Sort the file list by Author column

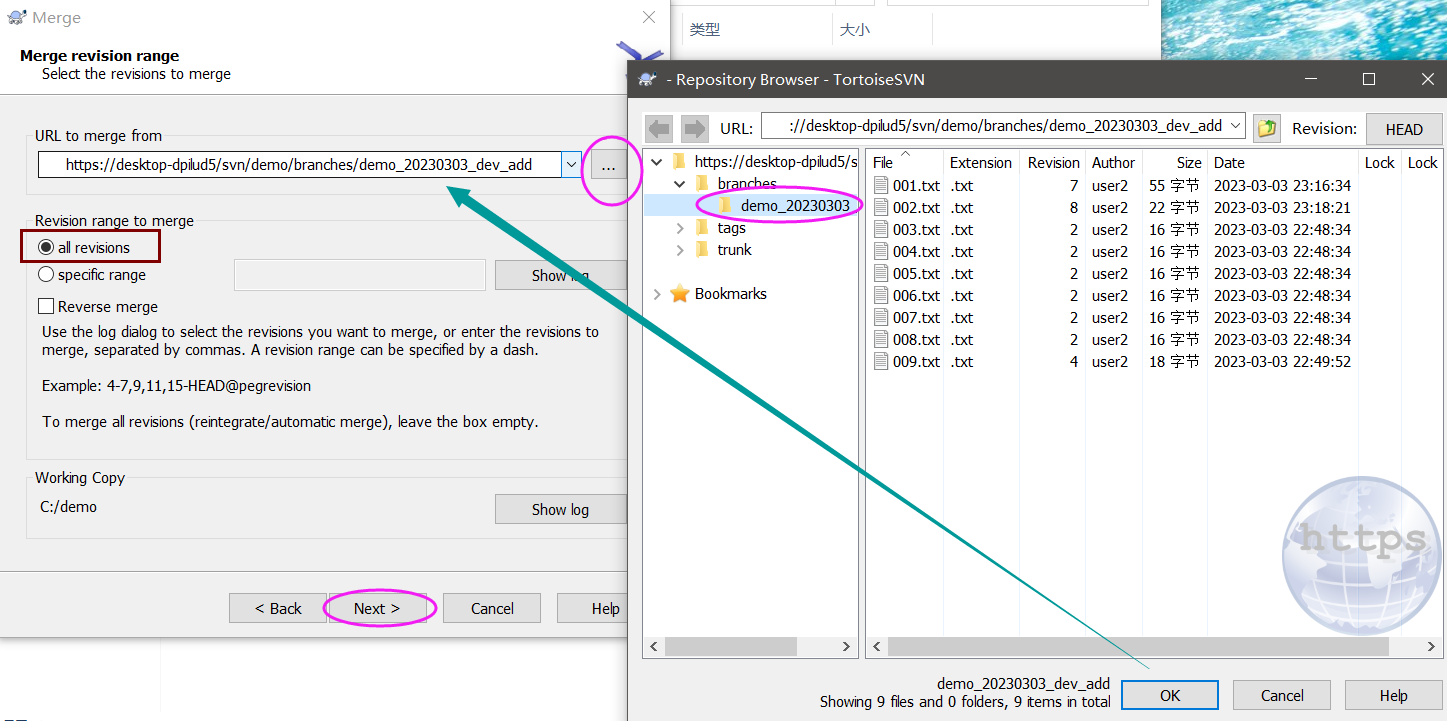(x=1113, y=163)
